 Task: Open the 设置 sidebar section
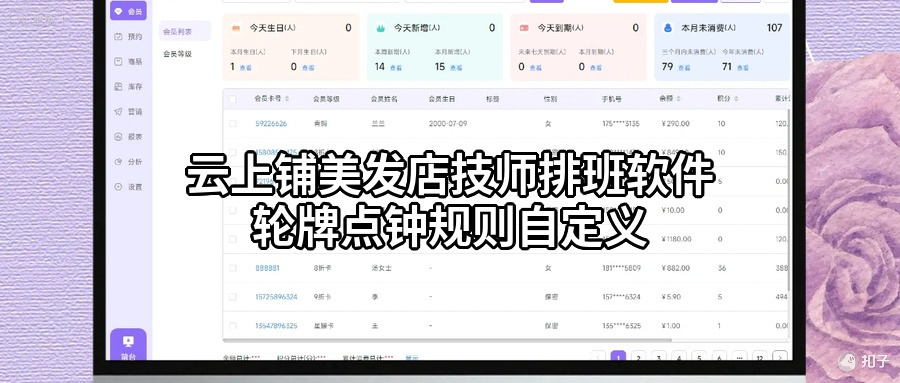(x=128, y=187)
